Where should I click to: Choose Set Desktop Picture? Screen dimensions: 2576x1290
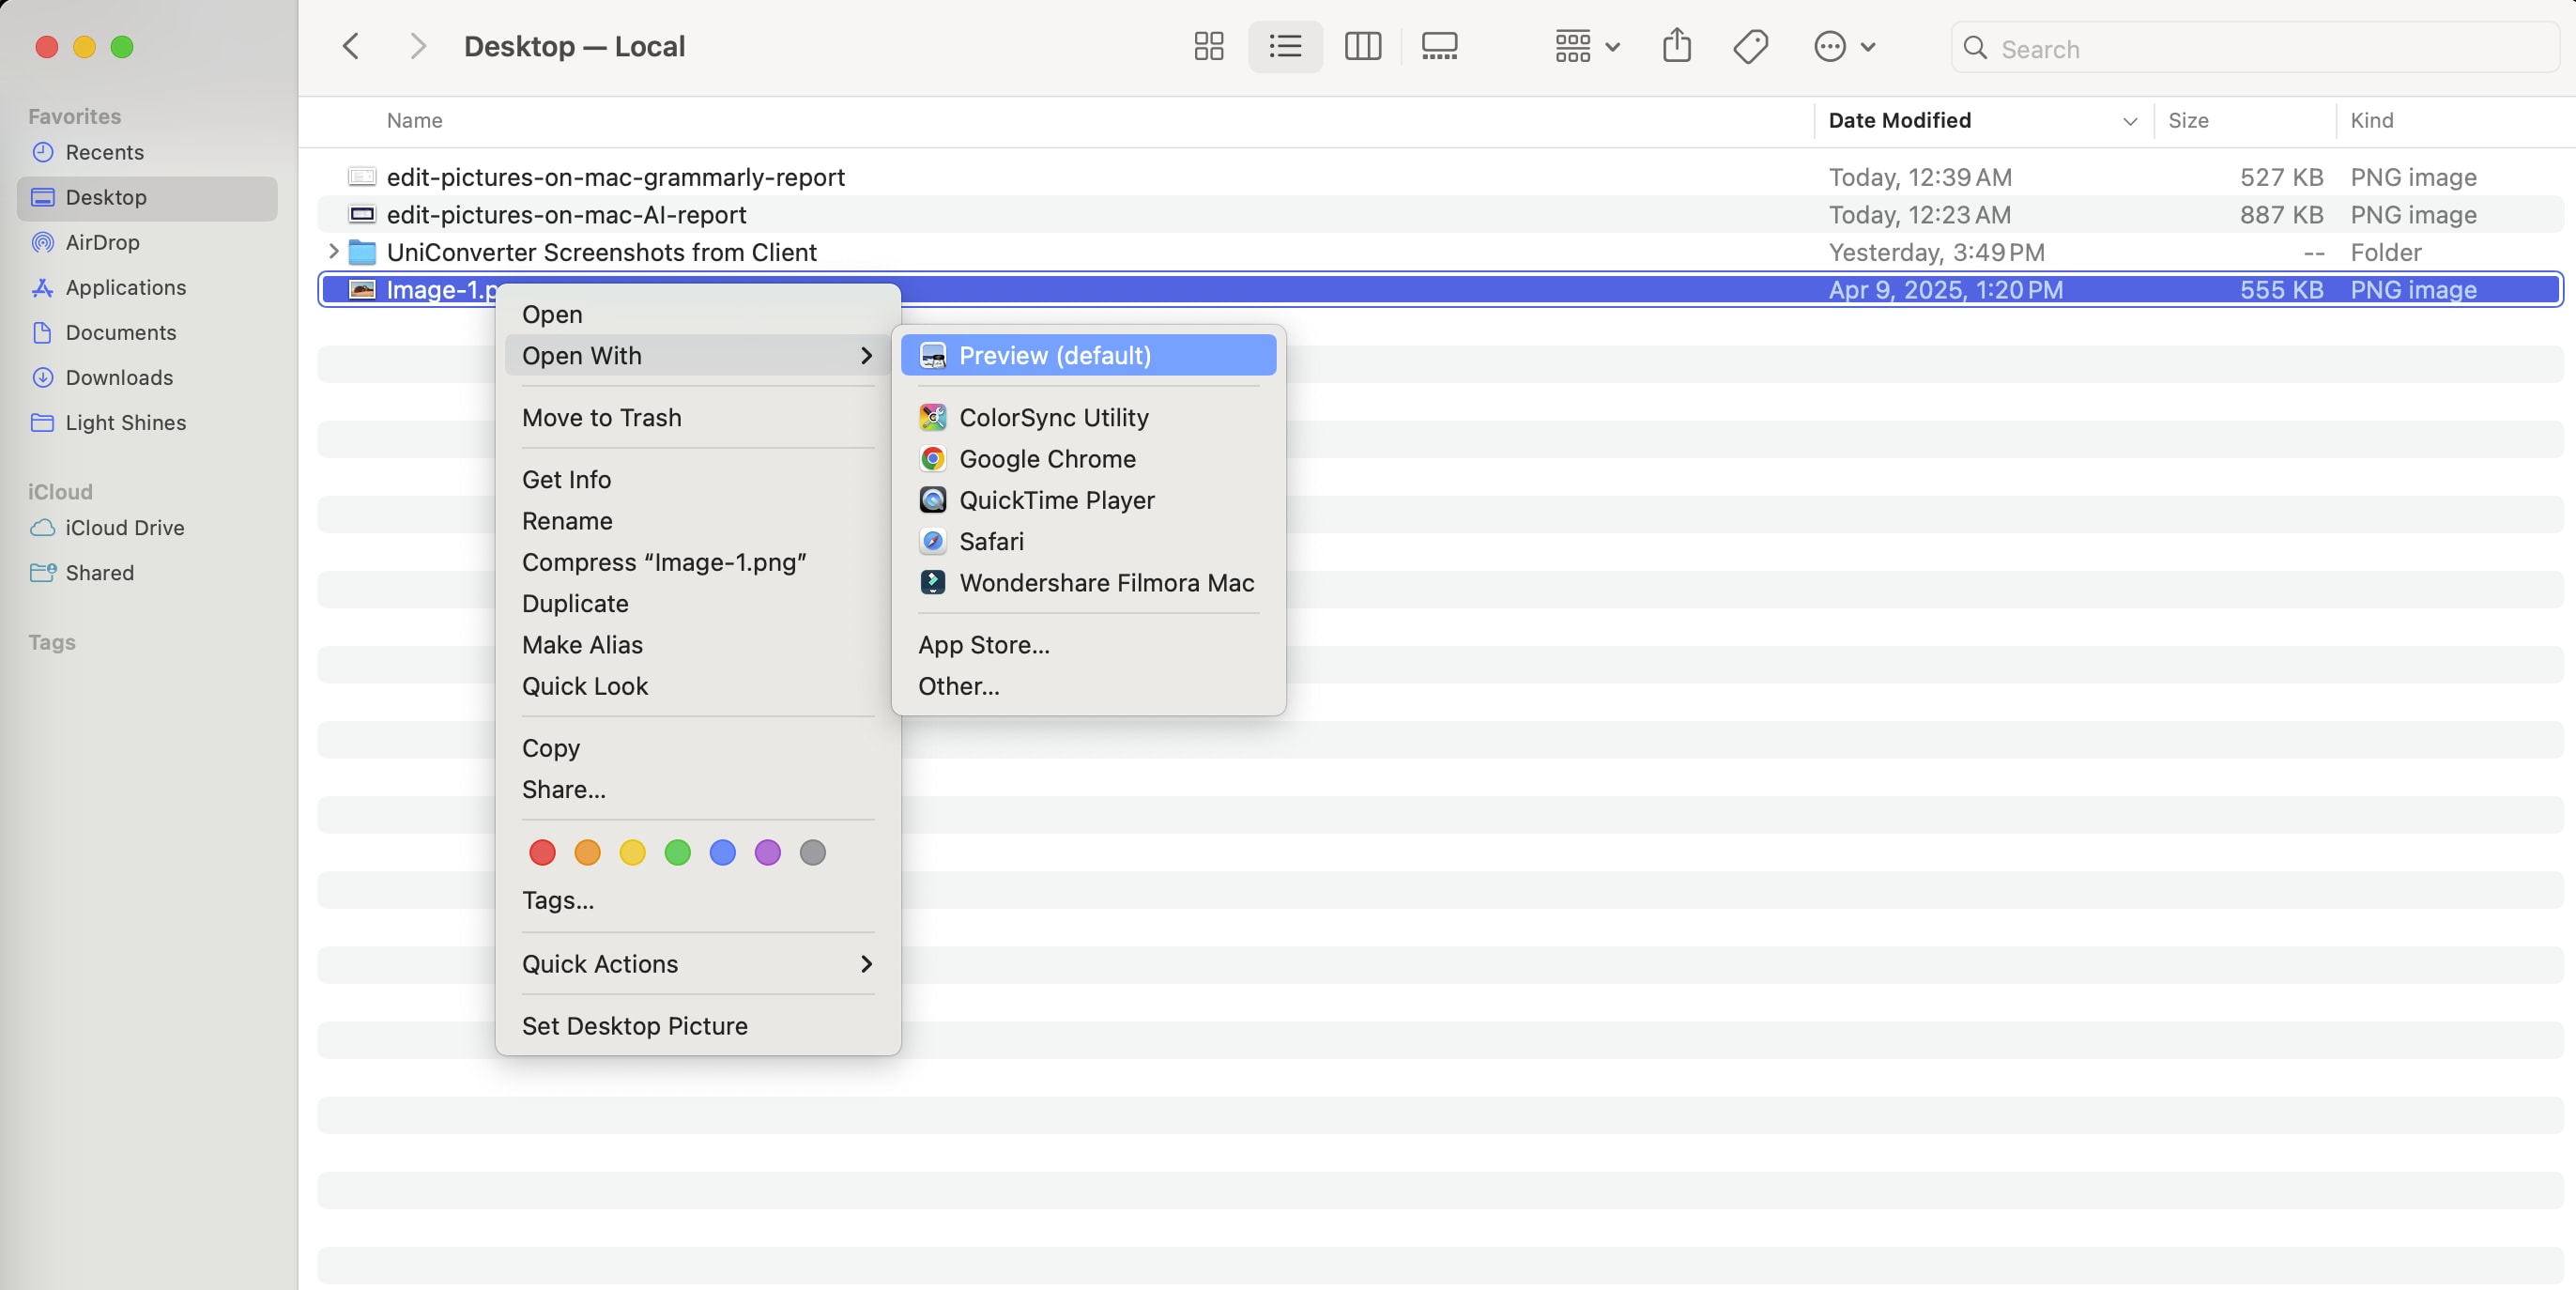tap(634, 1026)
